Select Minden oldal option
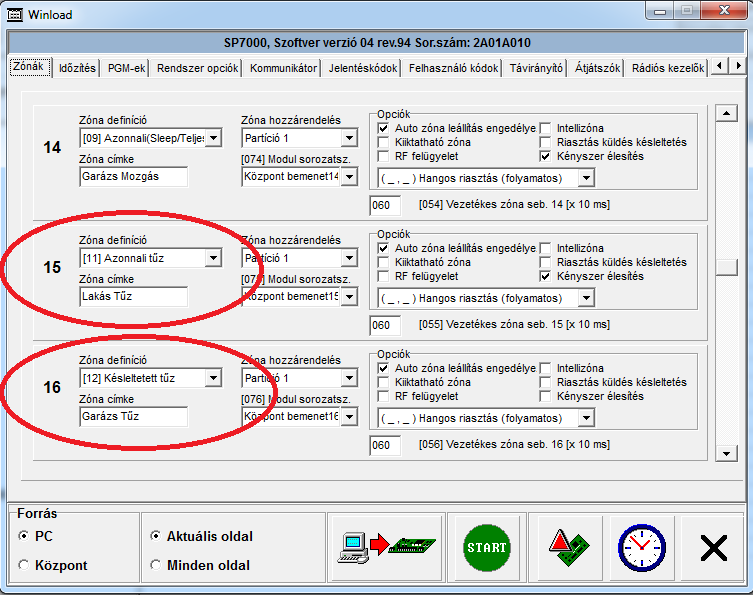This screenshot has width=753, height=595. (155, 565)
